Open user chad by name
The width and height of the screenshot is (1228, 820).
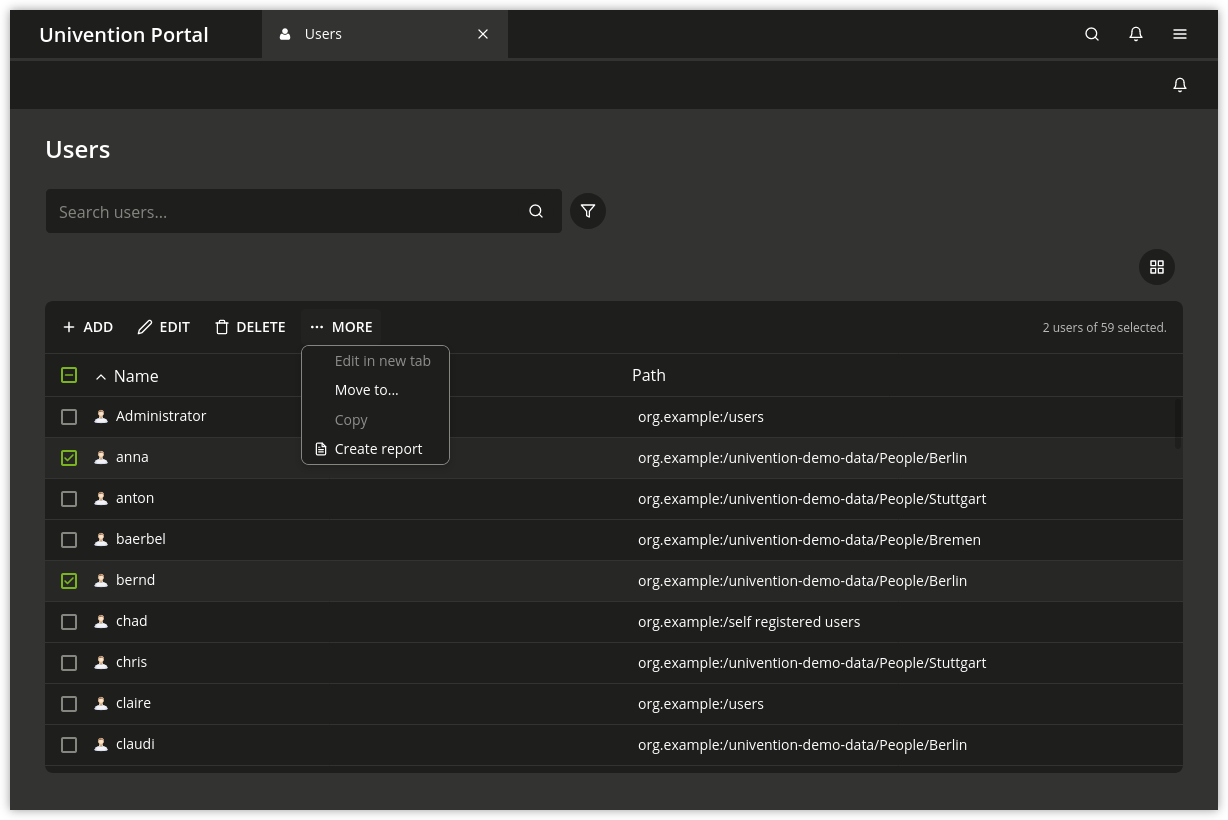tap(131, 621)
